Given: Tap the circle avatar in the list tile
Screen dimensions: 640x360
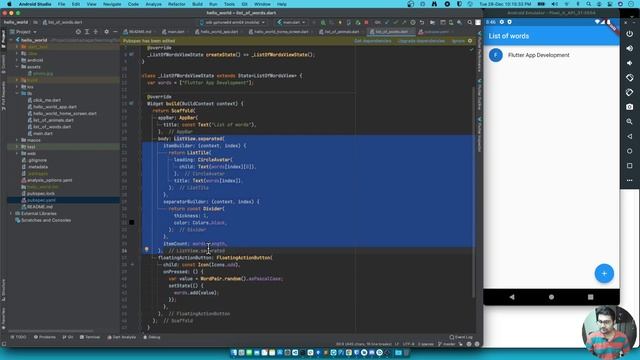Looking at the screenshot, I should click(496, 55).
